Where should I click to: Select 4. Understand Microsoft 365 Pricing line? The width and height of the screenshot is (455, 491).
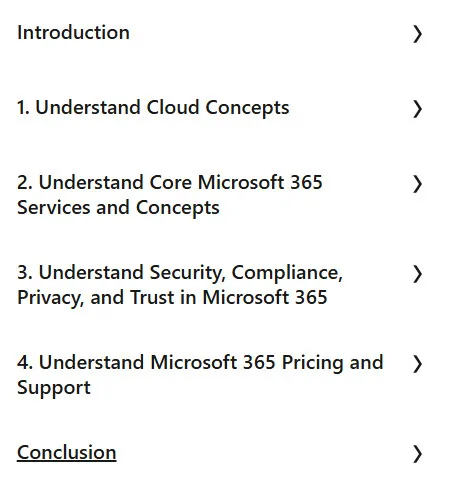pyautogui.click(x=200, y=363)
